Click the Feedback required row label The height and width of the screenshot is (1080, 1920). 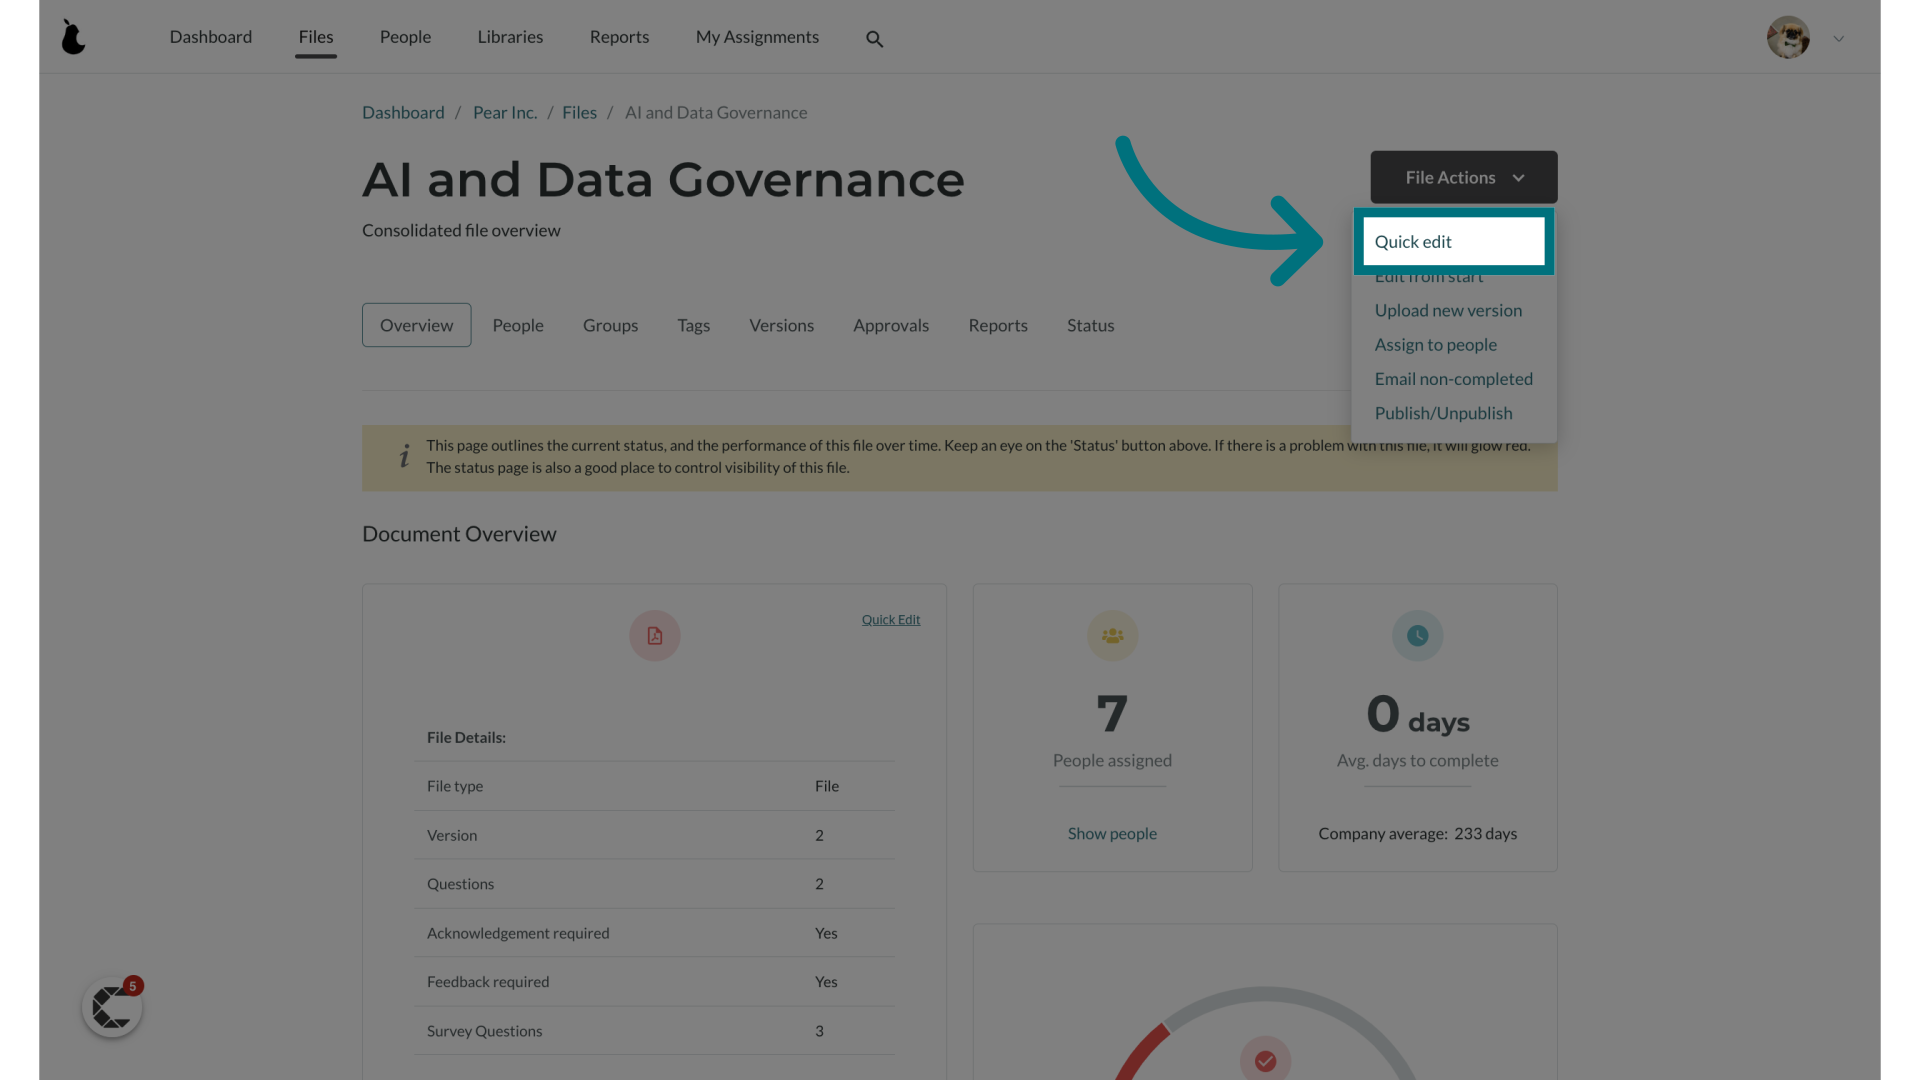coord(488,982)
